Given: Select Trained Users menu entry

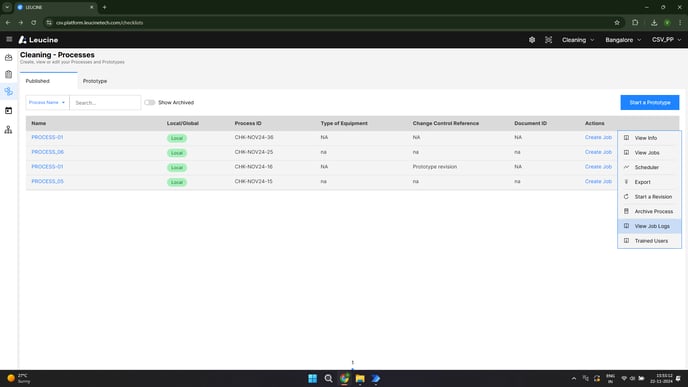Looking at the screenshot, I should coord(649,241).
